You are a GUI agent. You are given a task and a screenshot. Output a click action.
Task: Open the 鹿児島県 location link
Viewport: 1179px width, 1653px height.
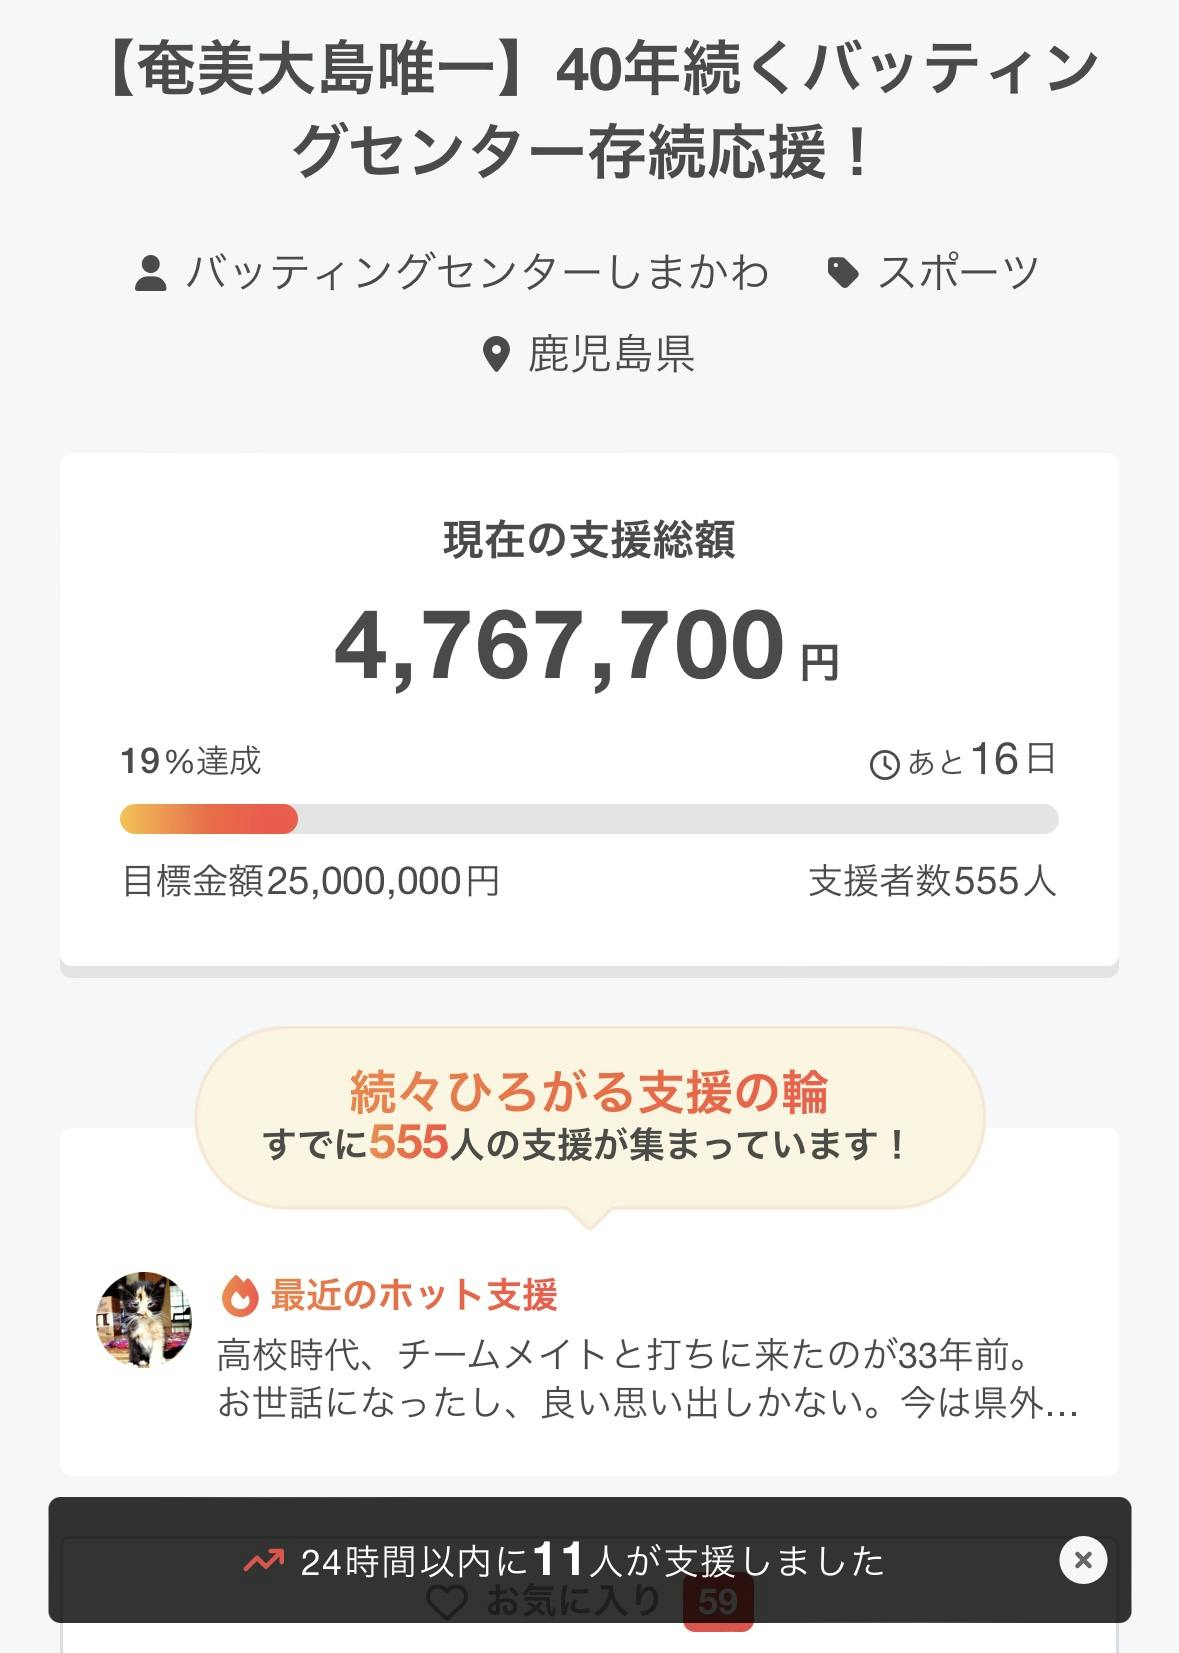[611, 354]
